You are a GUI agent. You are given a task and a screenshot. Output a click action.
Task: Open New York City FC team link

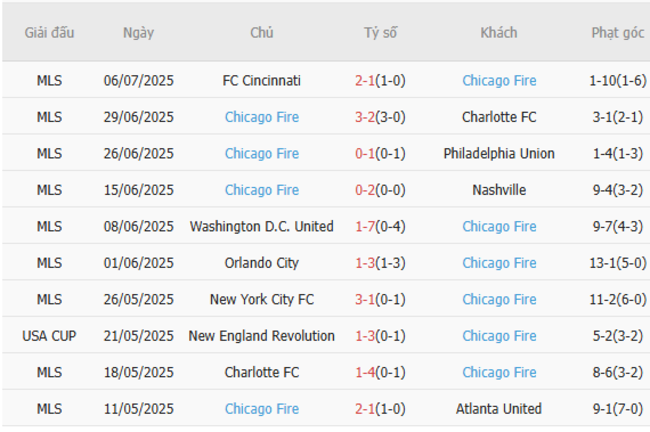[261, 299]
